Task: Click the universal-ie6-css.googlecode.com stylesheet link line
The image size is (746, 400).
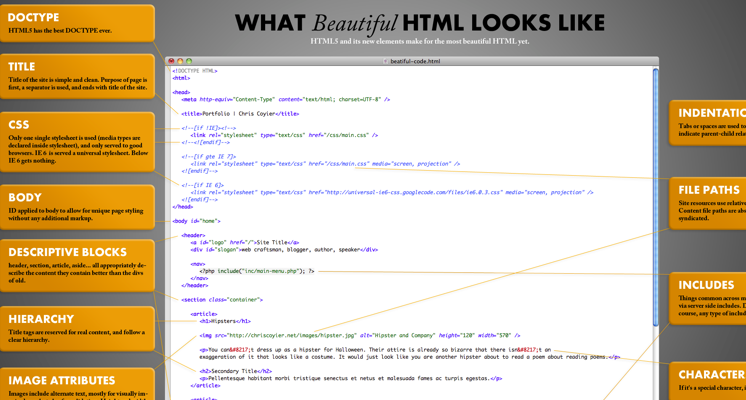Action: tap(392, 192)
